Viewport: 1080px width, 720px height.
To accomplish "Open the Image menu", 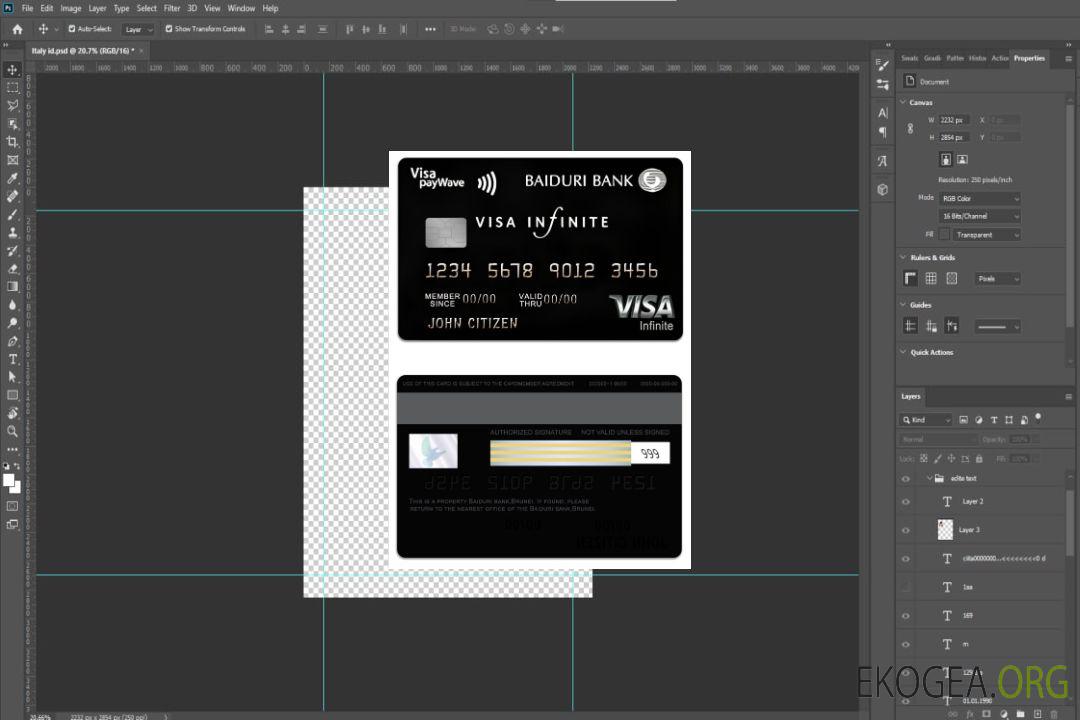I will pyautogui.click(x=71, y=8).
